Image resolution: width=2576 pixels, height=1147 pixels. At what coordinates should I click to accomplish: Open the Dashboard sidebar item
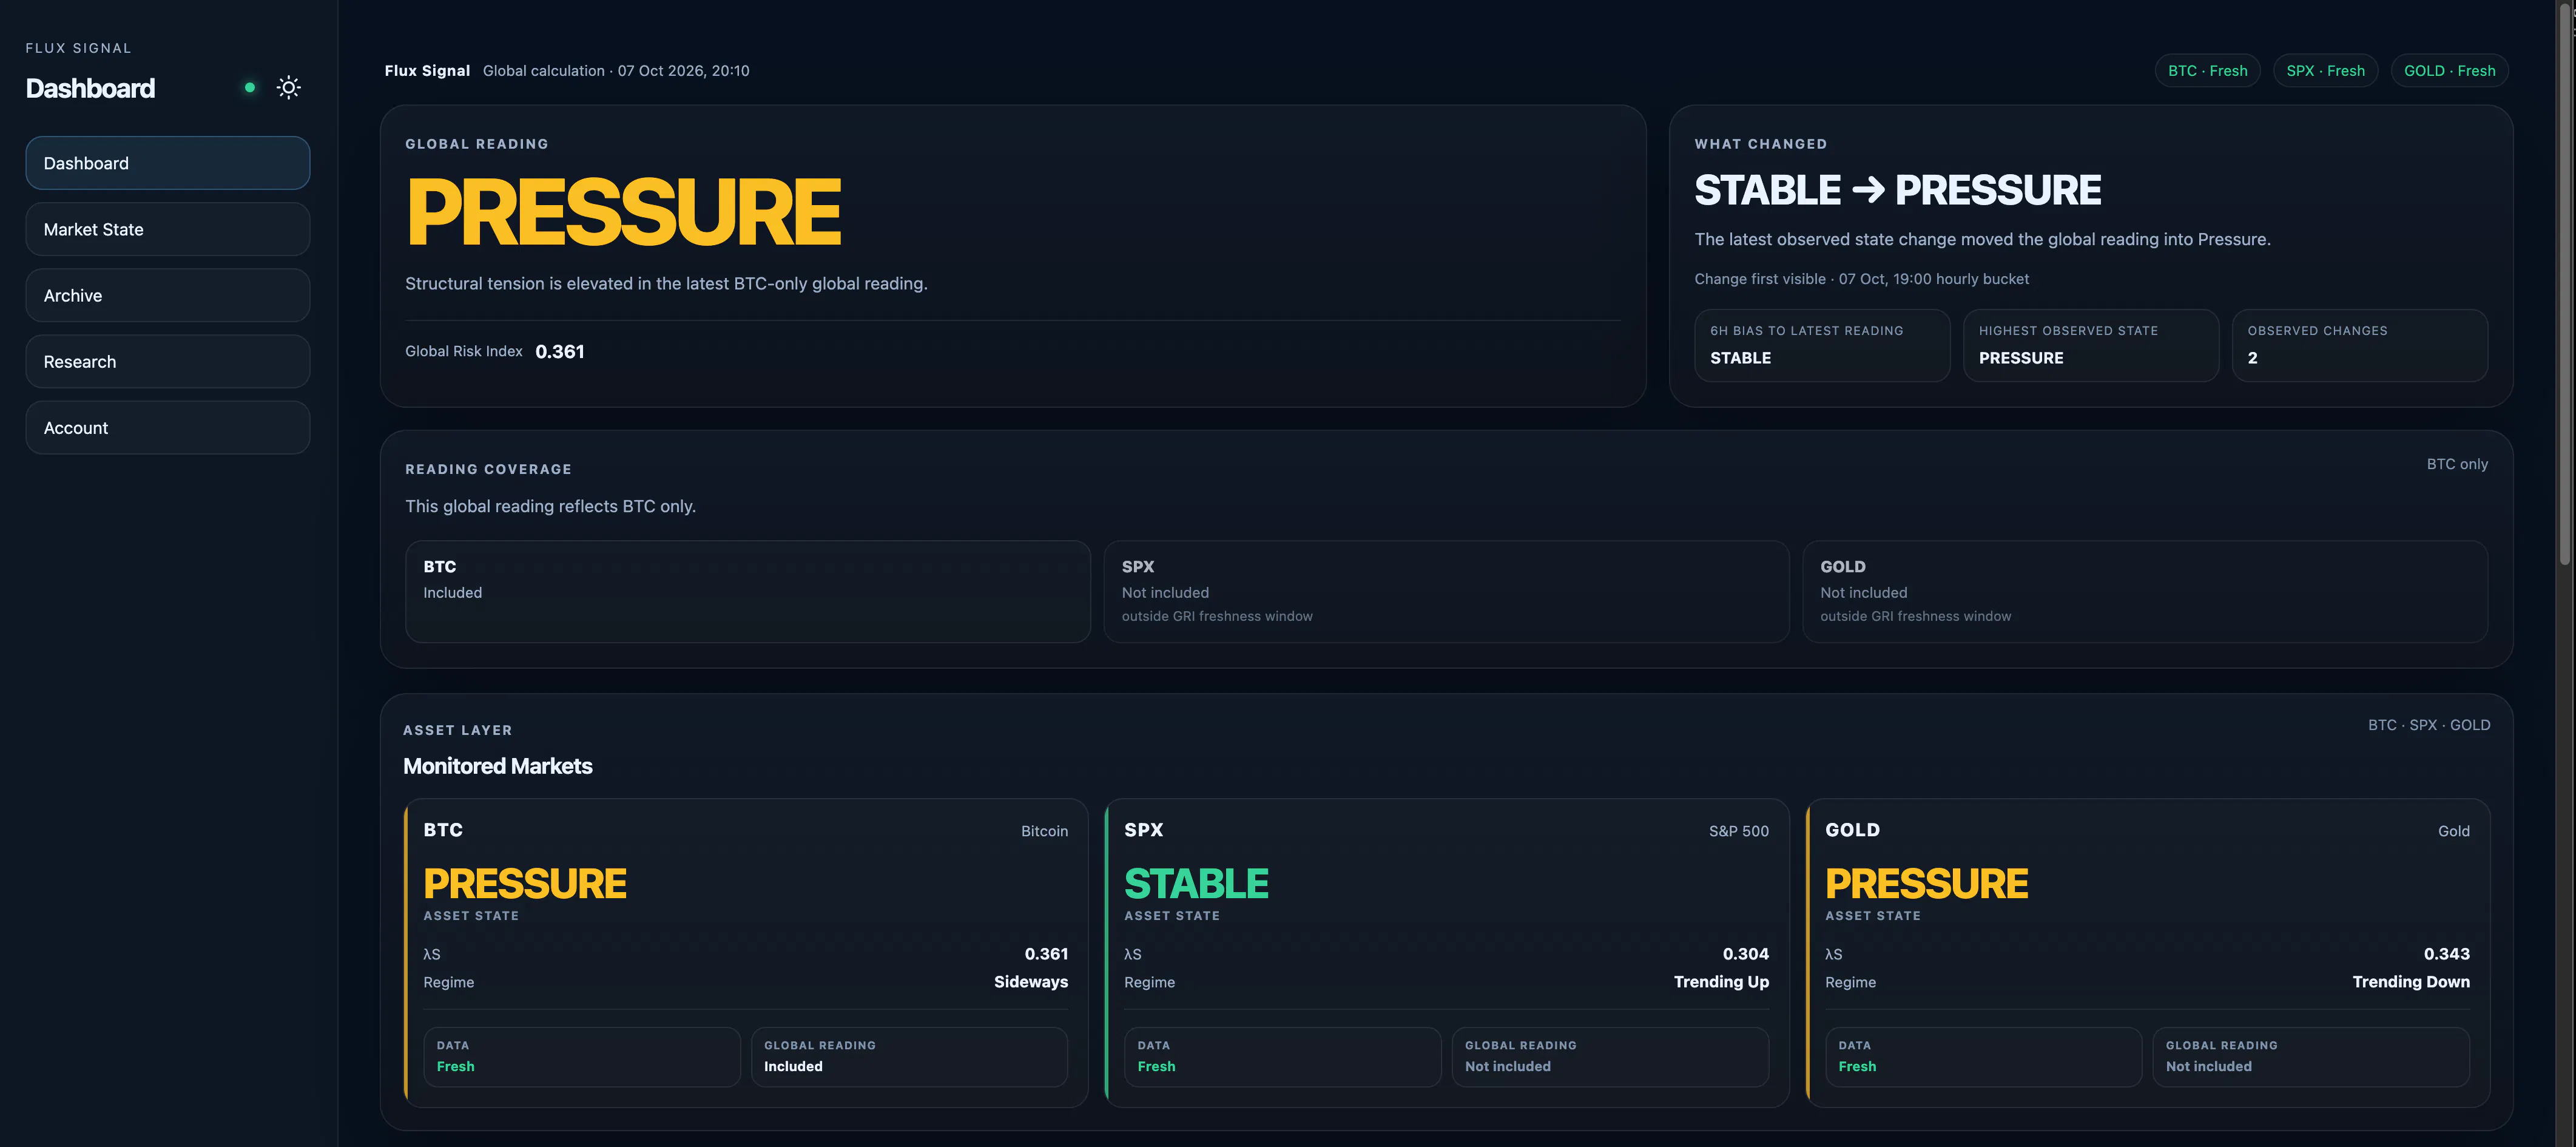click(168, 163)
